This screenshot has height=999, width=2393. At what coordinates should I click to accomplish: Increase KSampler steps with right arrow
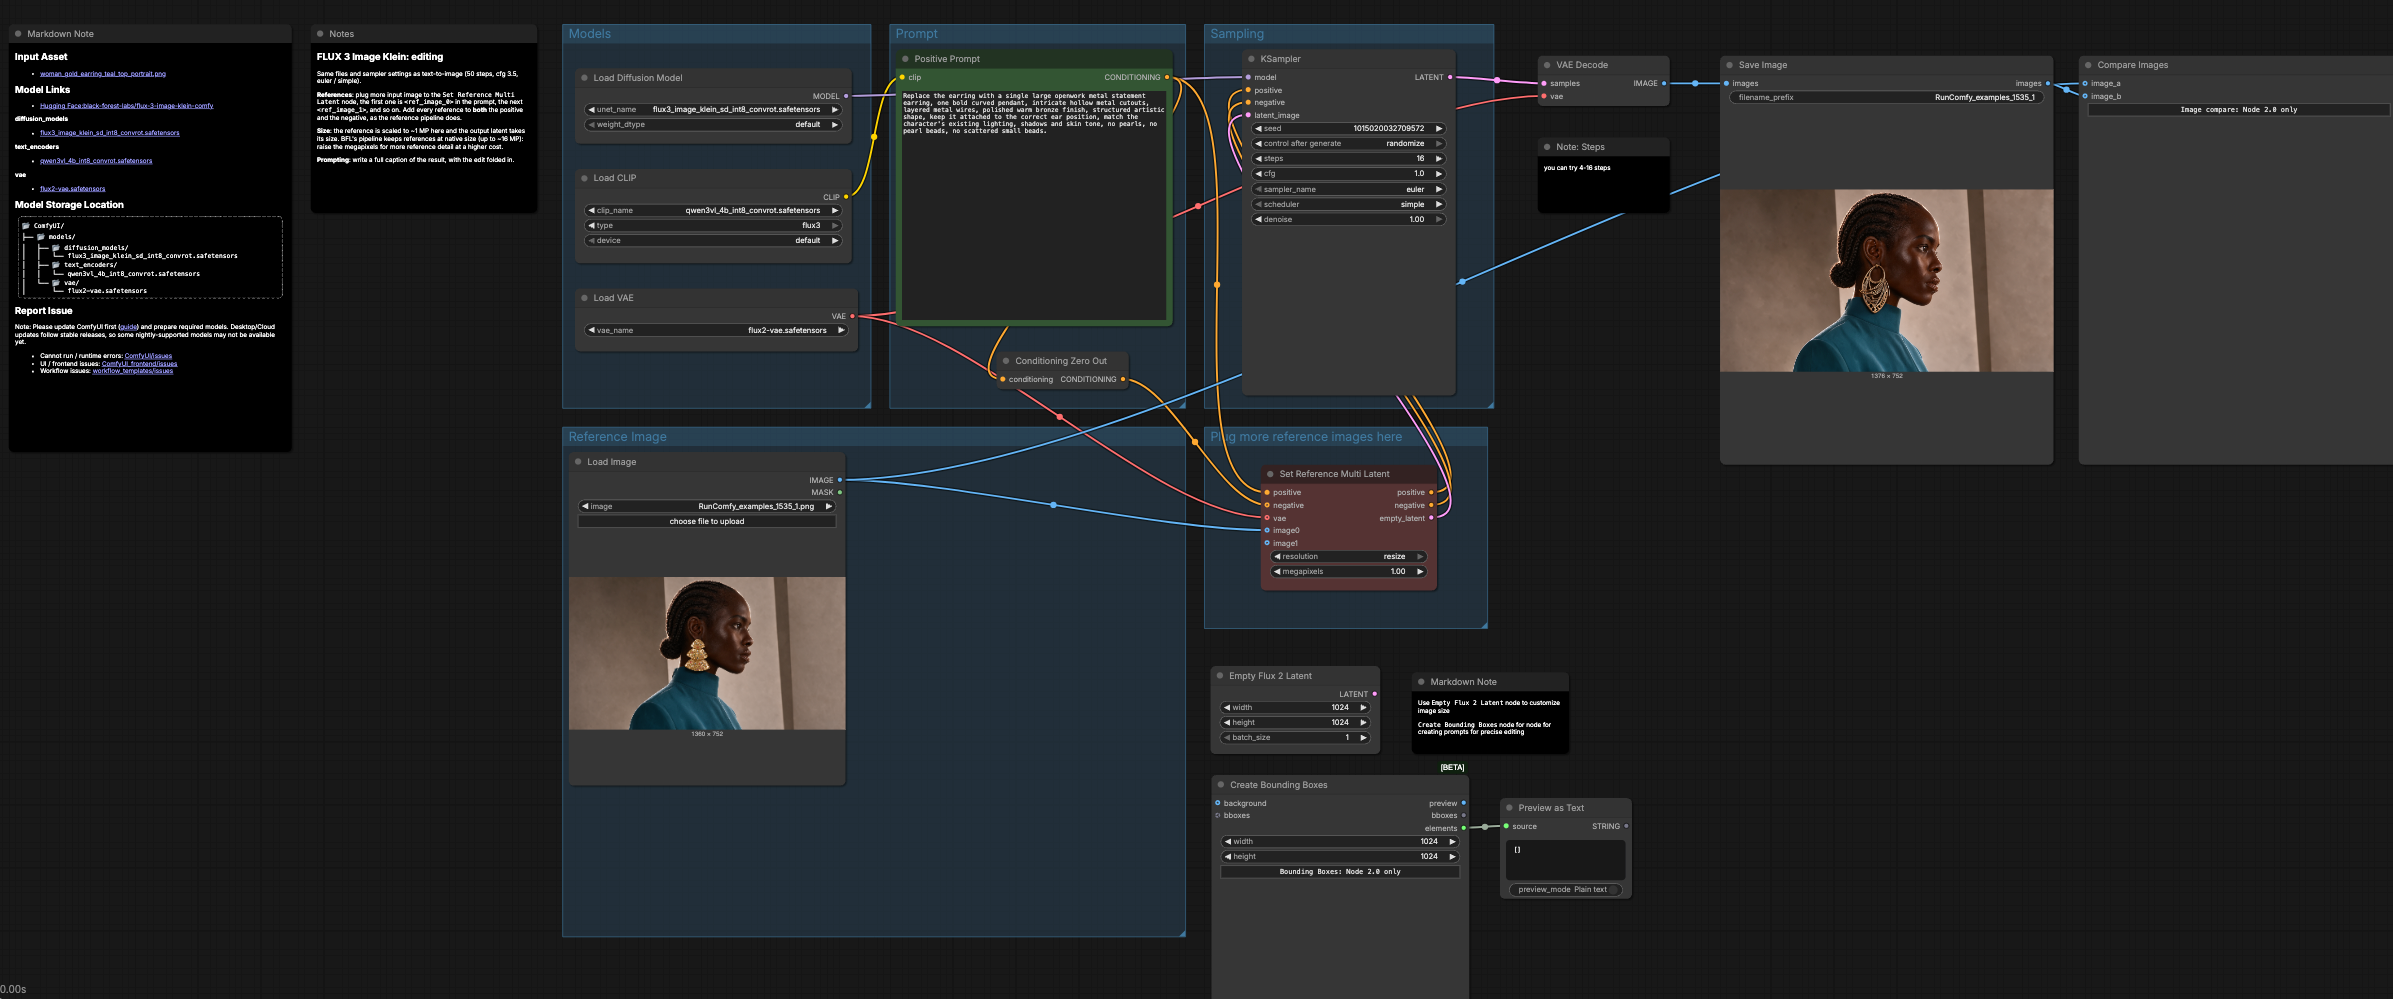coord(1439,159)
